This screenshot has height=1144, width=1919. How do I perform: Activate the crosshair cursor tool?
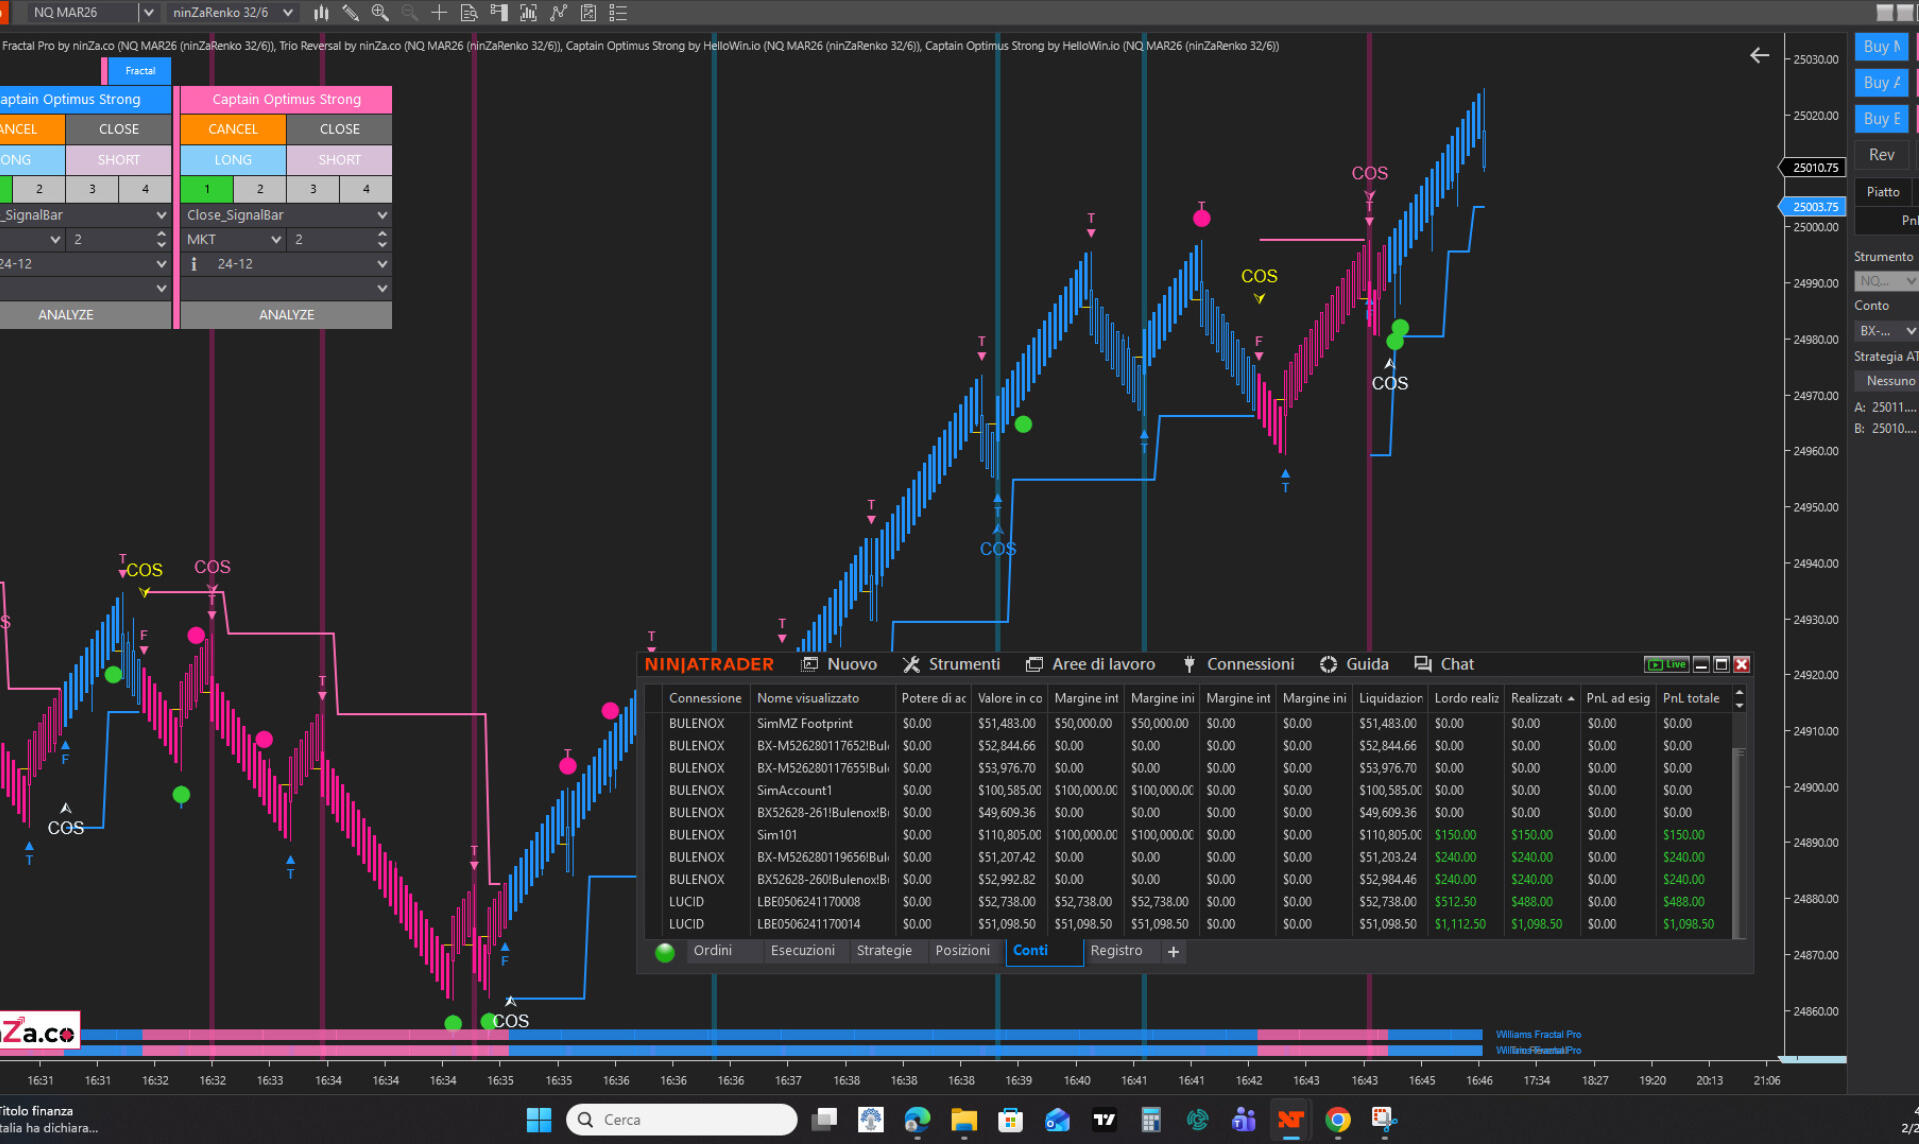coord(439,13)
